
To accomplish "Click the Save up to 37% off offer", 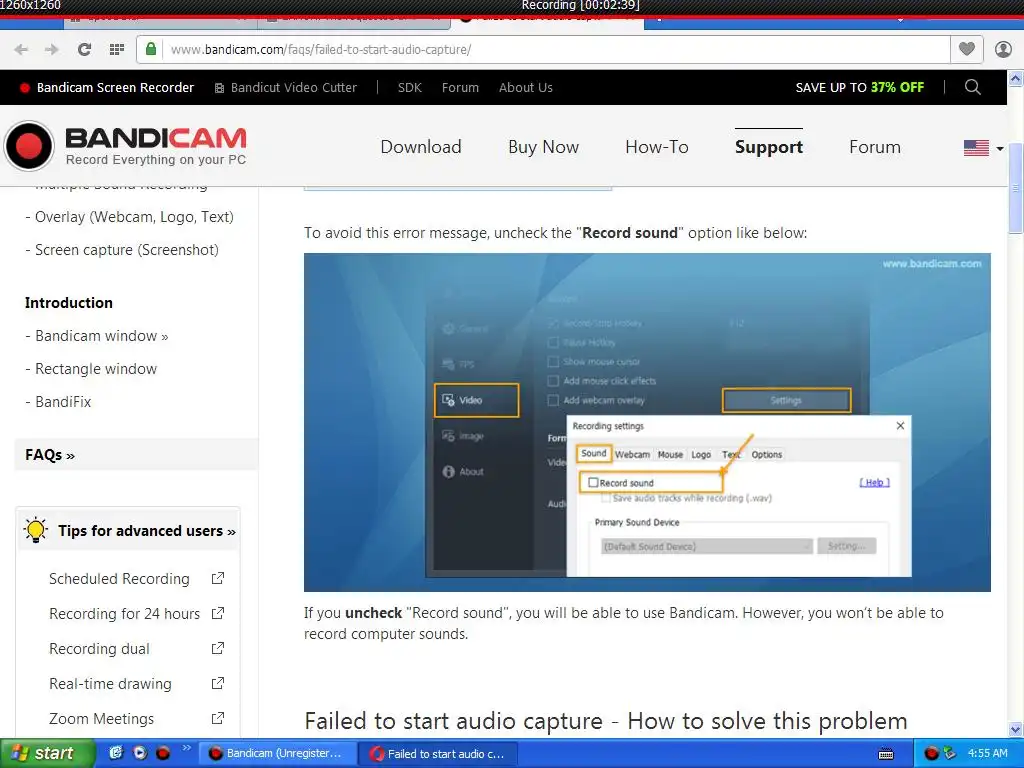I will pos(859,88).
